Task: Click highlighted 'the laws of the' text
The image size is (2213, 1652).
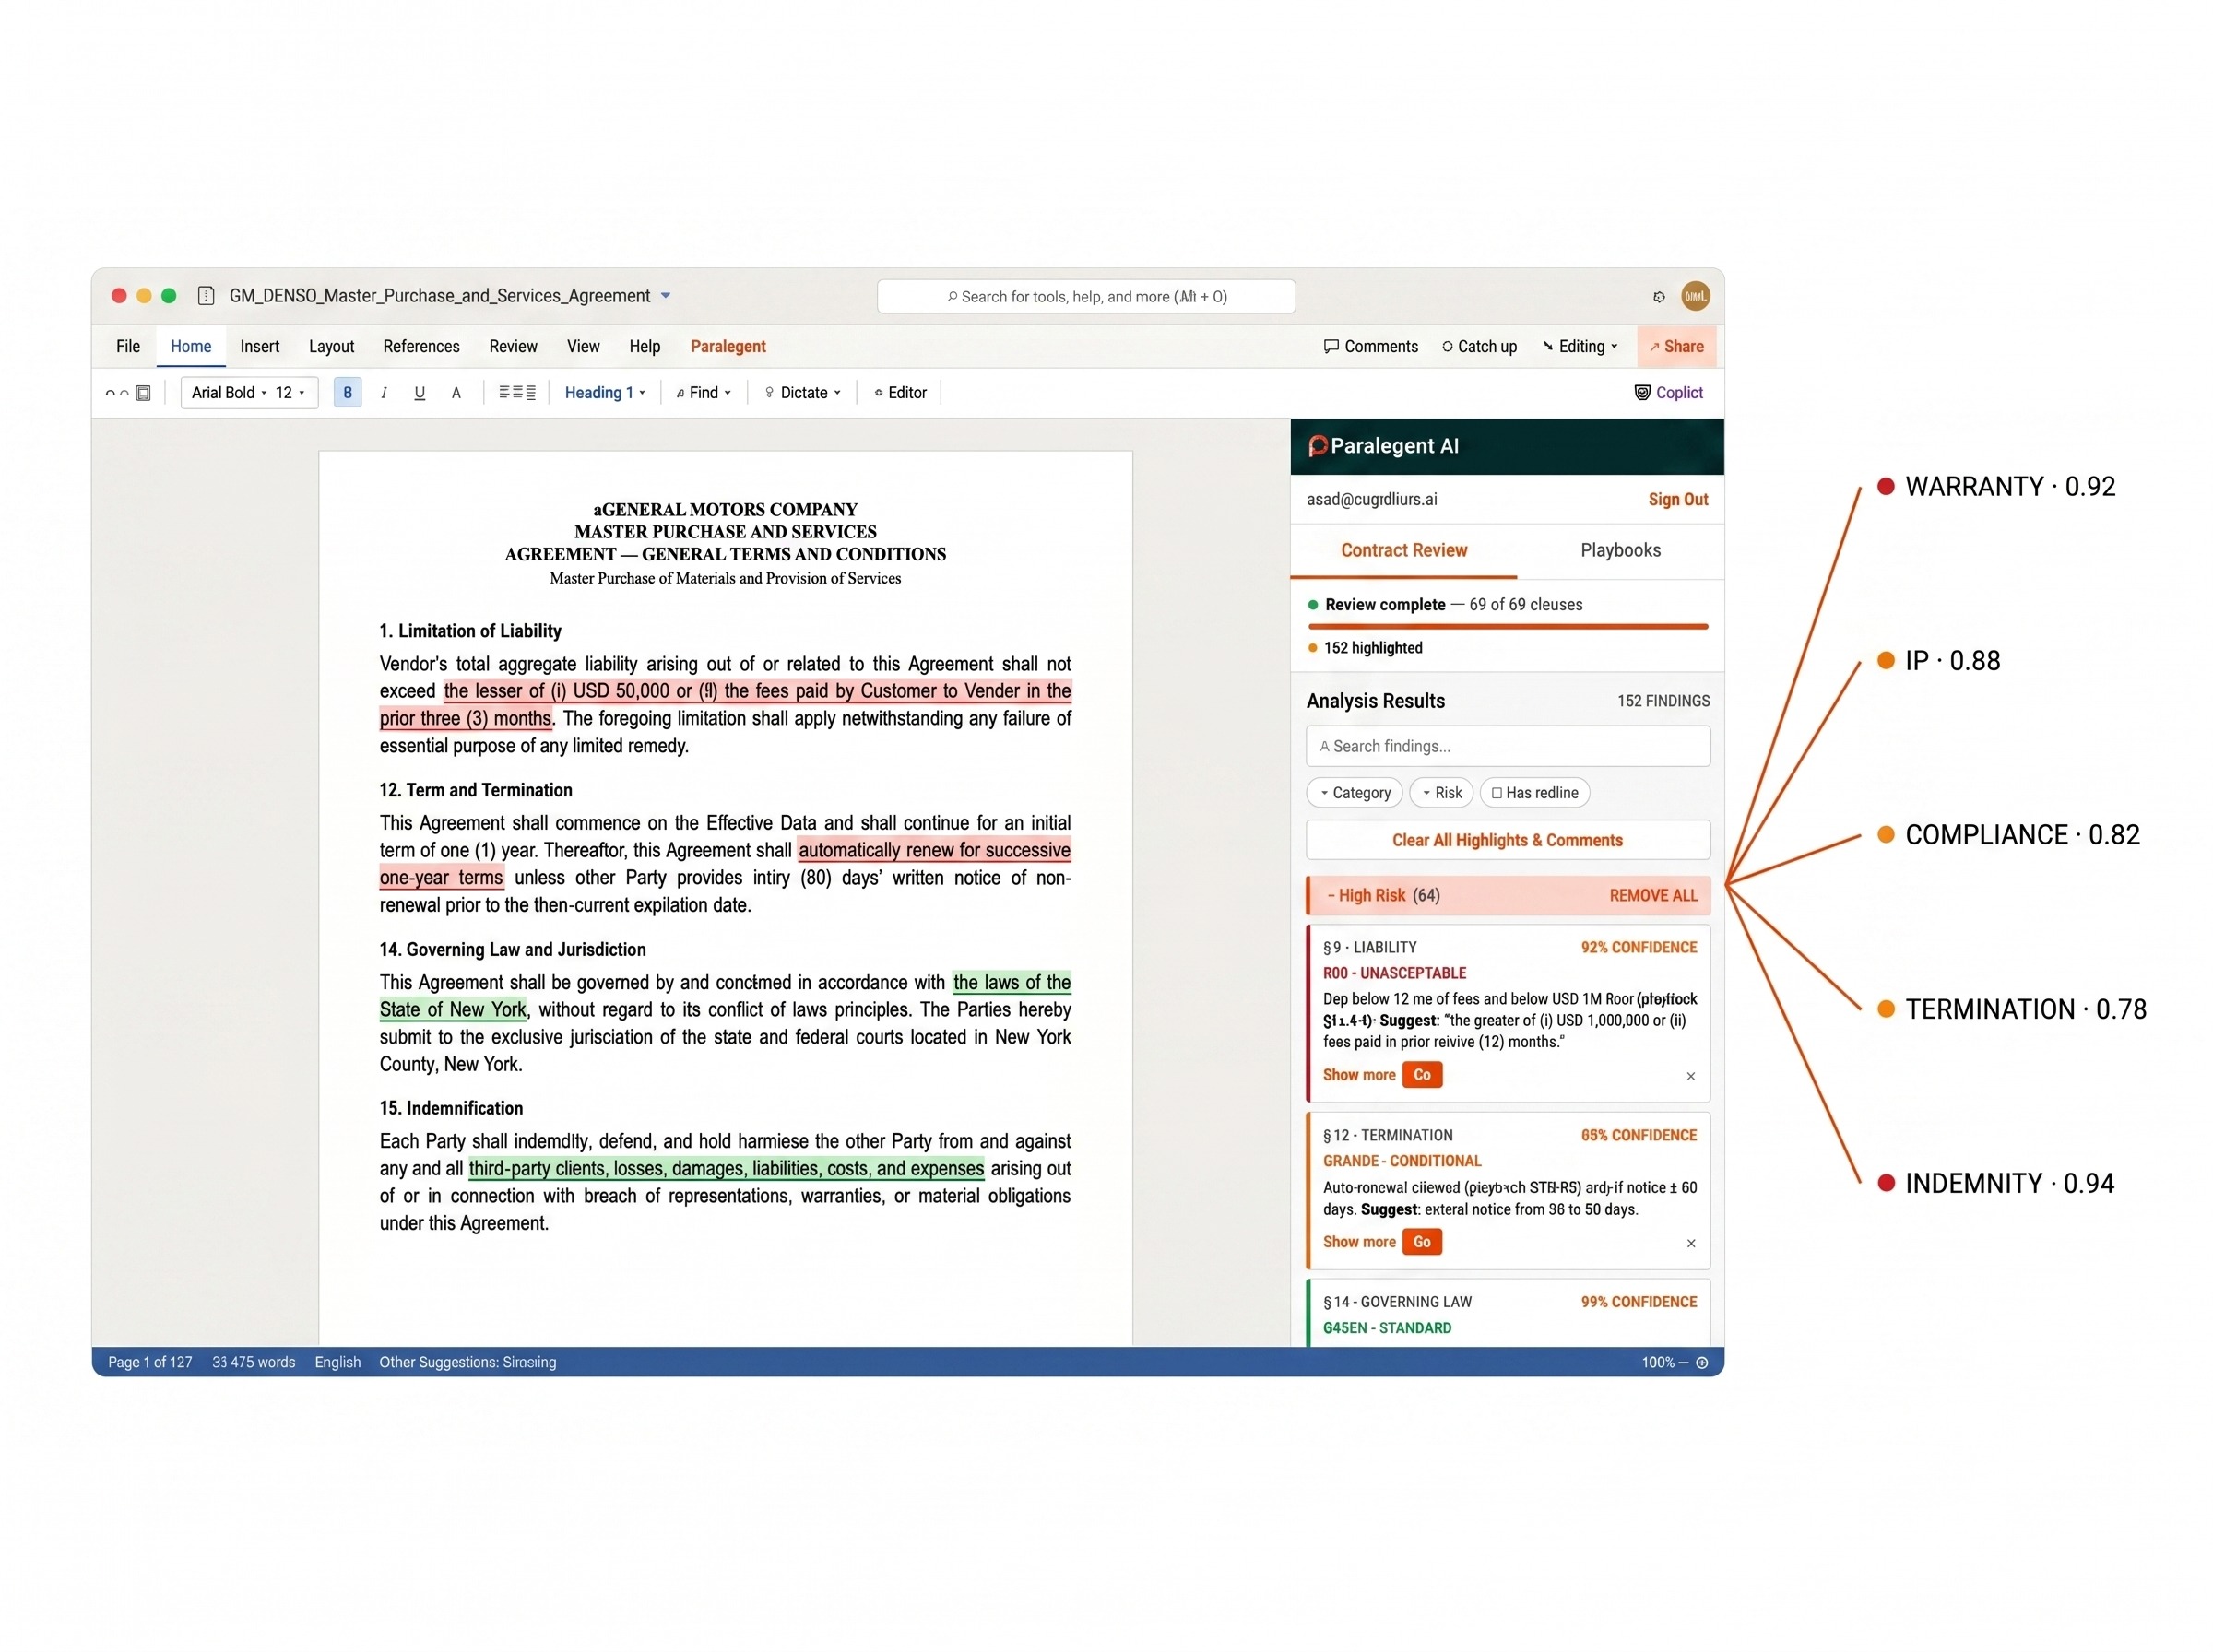Action: [1011, 982]
